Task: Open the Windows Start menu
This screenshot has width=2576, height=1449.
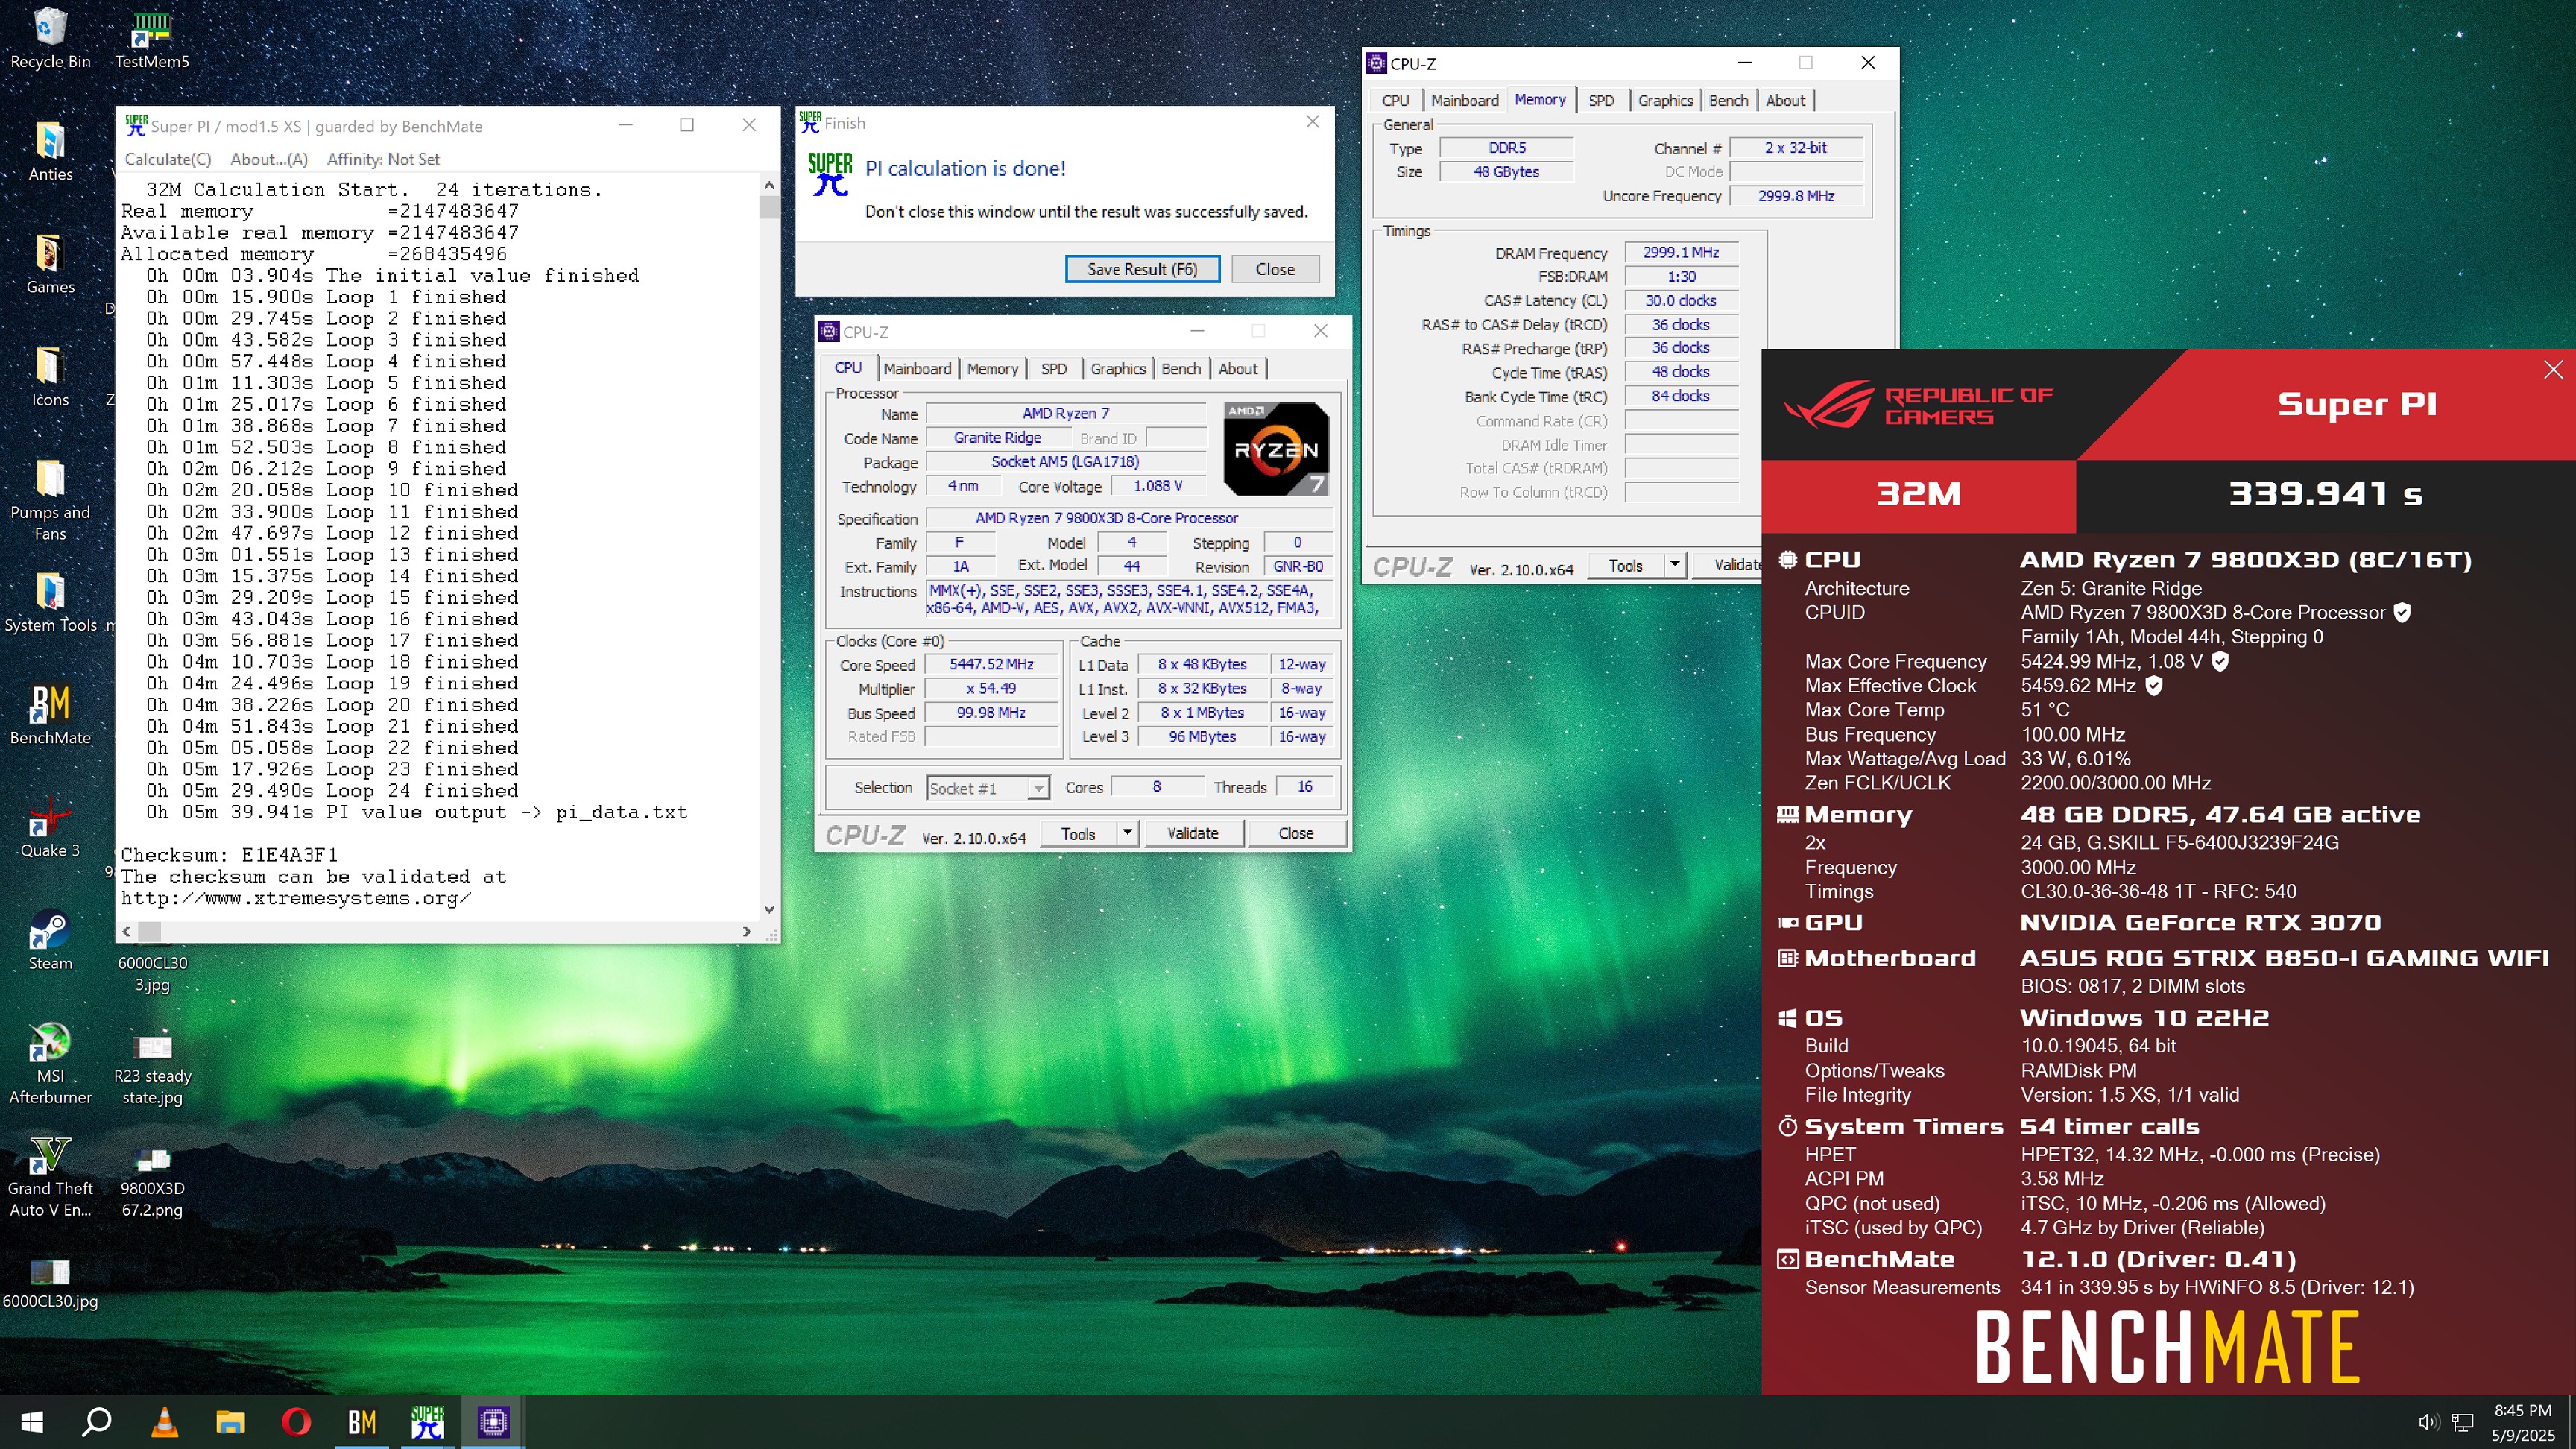Action: (32, 1421)
